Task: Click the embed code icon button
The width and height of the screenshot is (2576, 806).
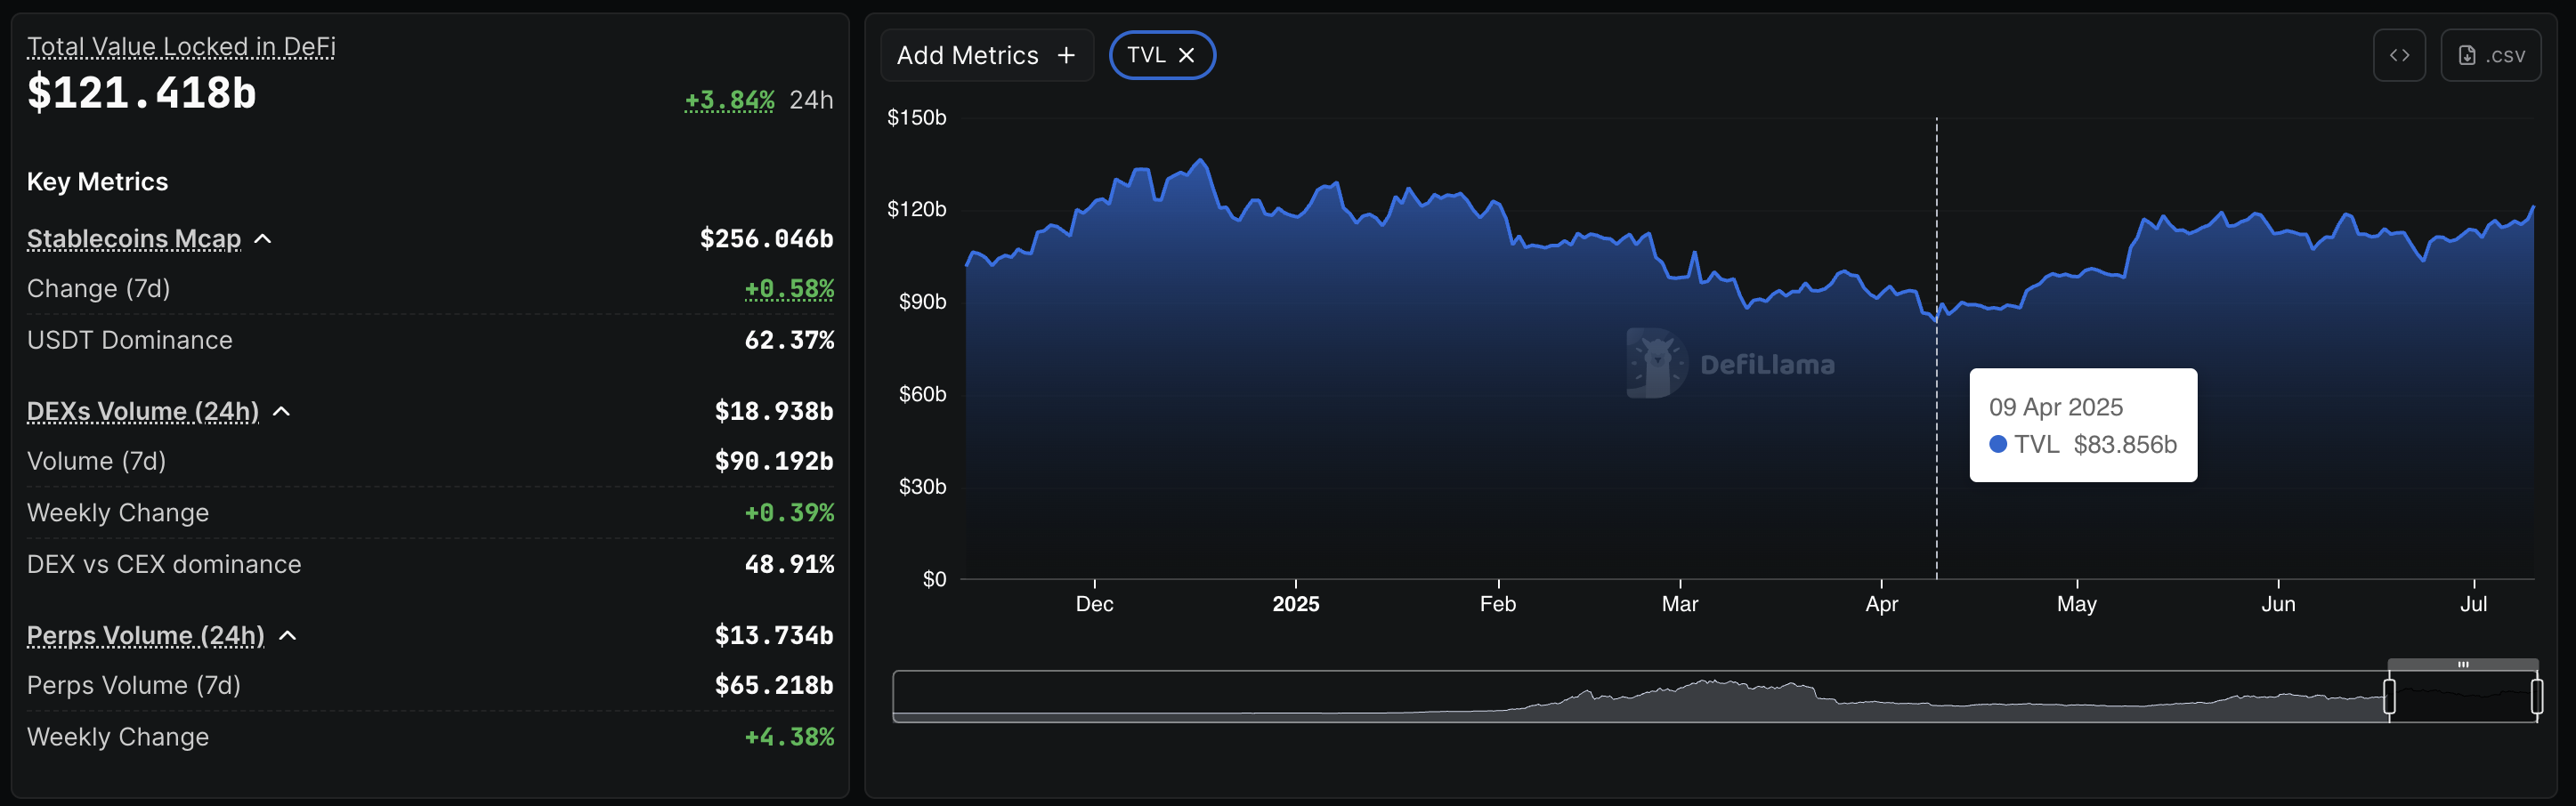Action: tap(2398, 55)
